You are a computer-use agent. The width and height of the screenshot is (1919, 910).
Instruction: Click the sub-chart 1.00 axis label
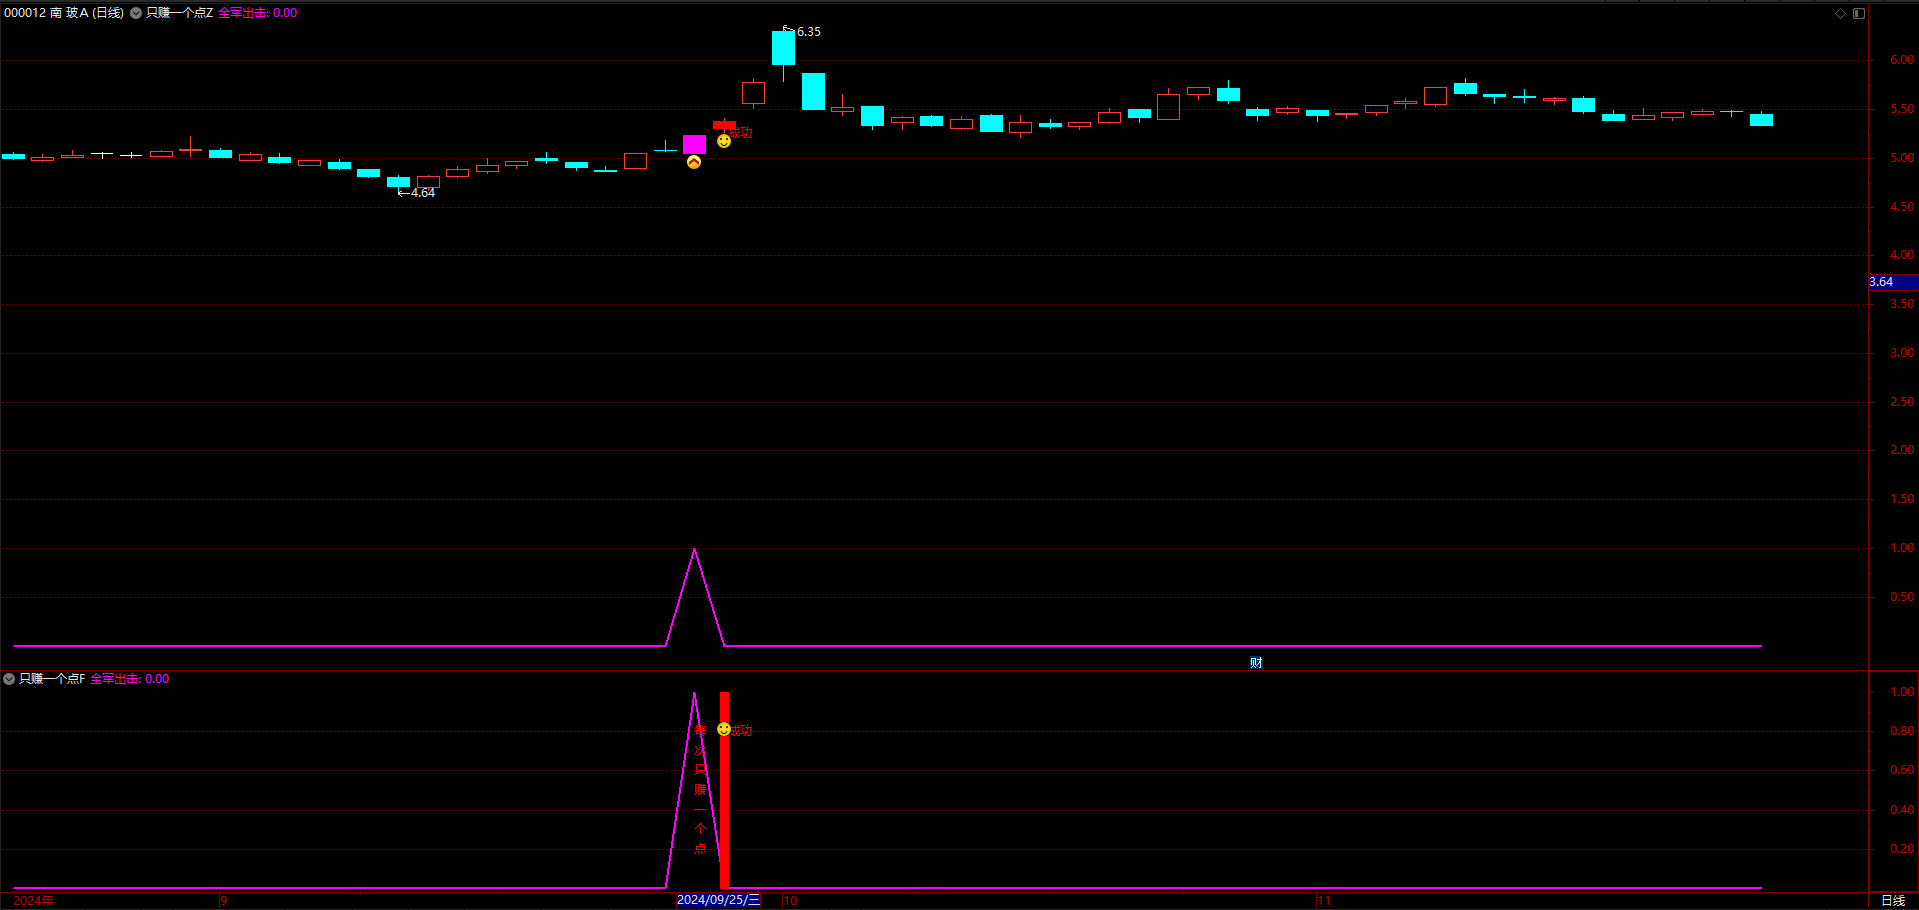click(1902, 692)
